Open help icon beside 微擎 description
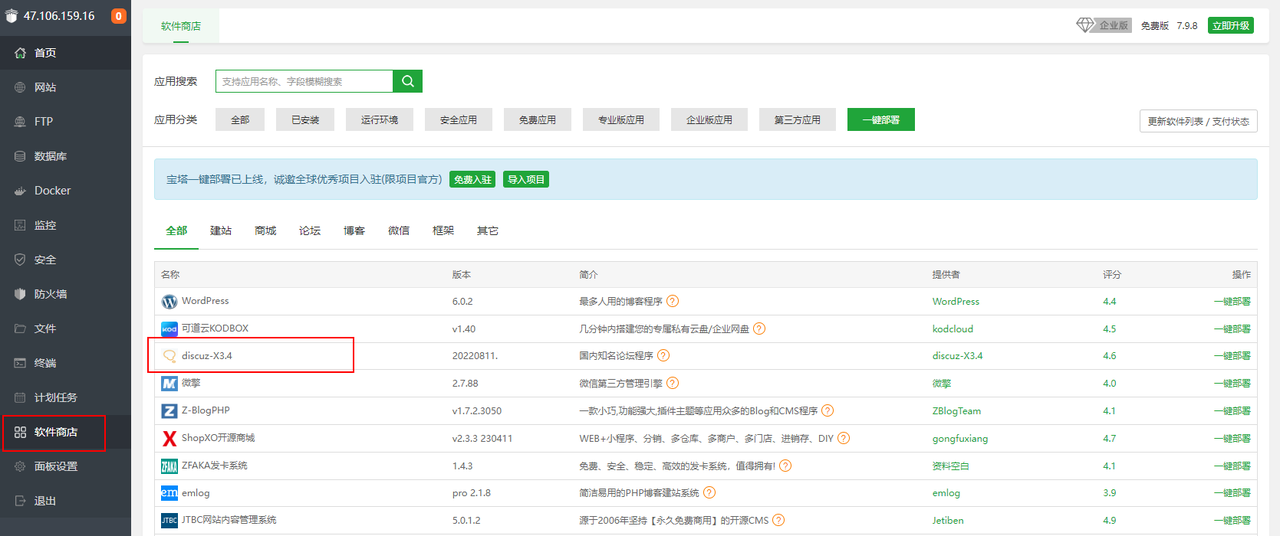1280x536 pixels. coord(673,383)
